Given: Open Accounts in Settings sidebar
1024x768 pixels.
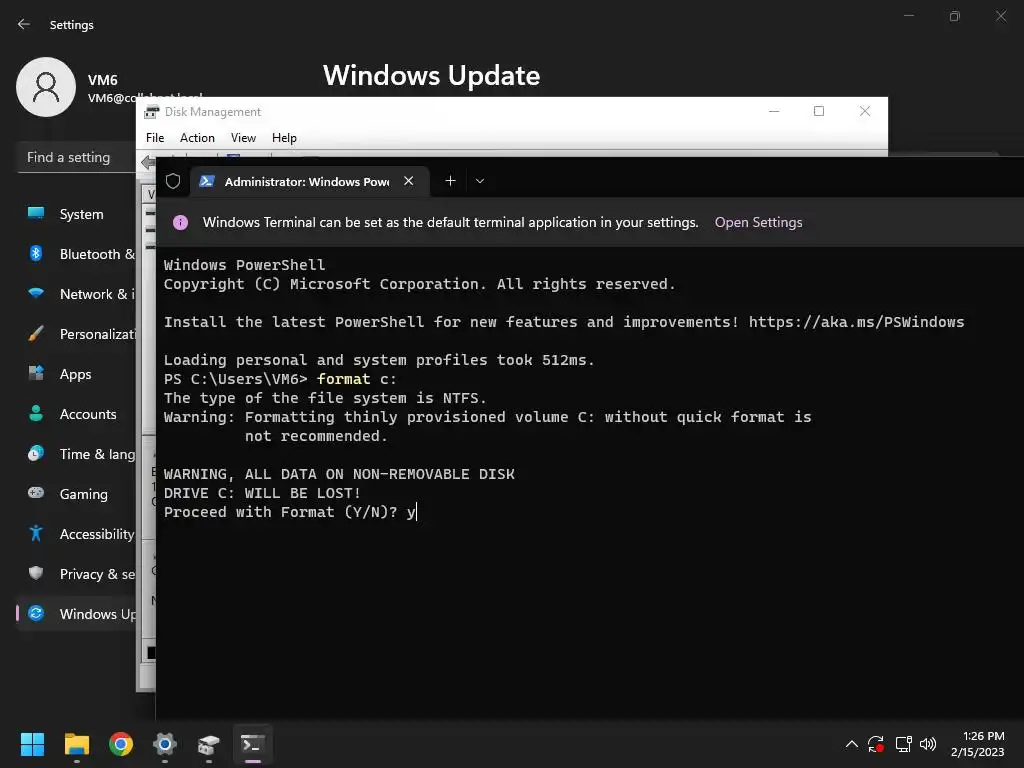Looking at the screenshot, I should click(x=76, y=414).
